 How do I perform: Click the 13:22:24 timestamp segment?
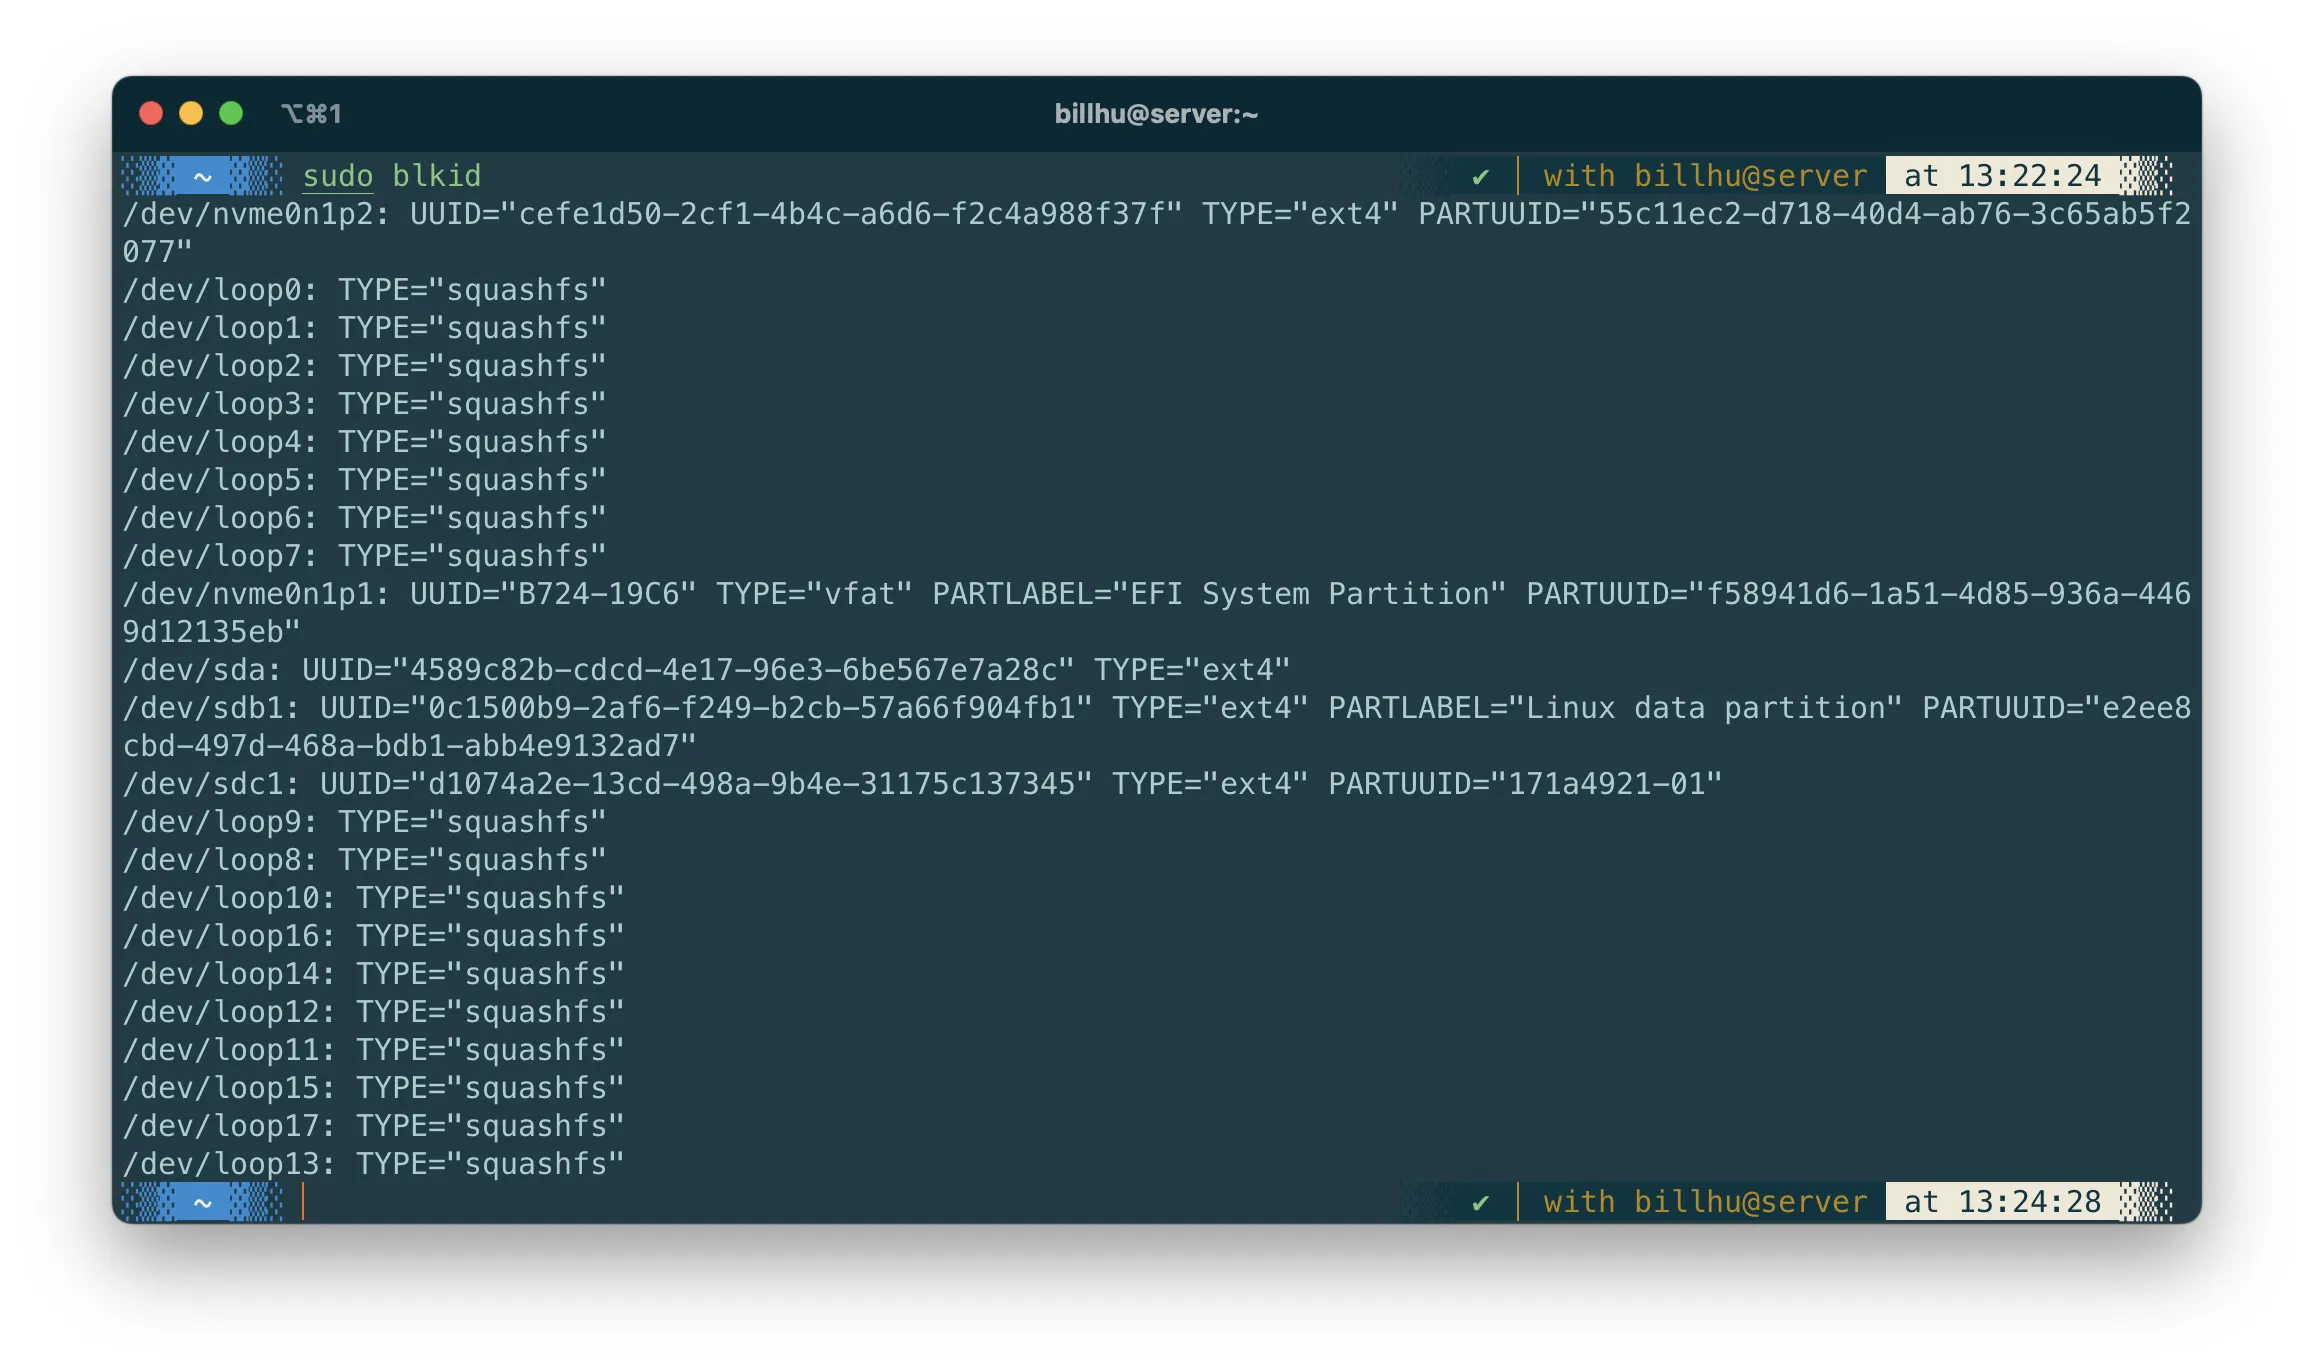2002,176
